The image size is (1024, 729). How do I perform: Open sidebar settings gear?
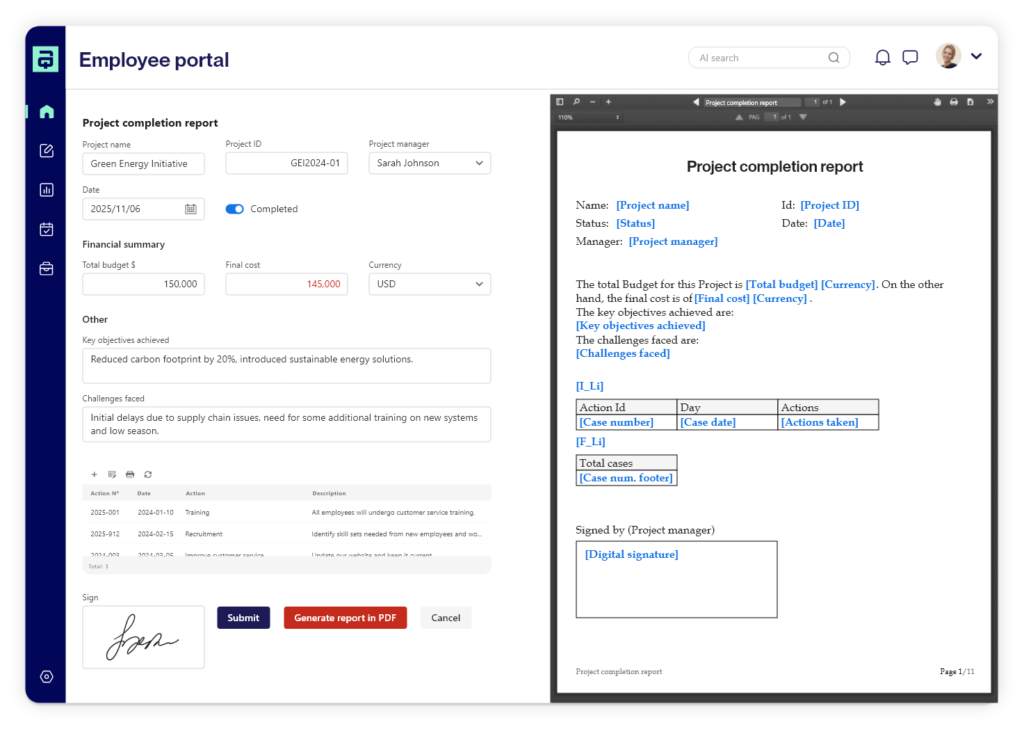tap(46, 677)
